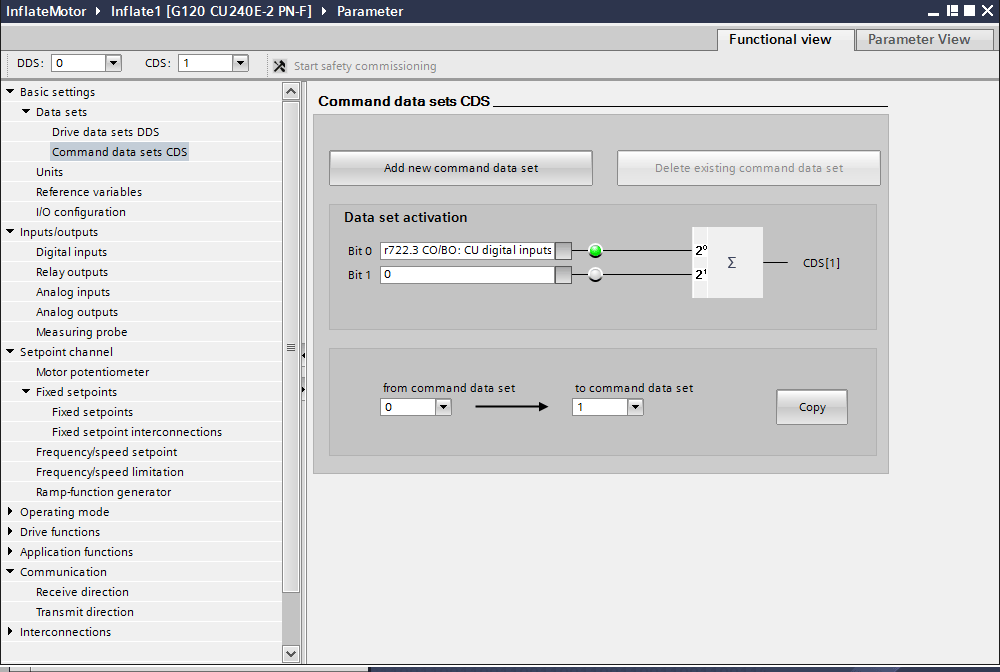The image size is (1000, 672).
Task: Click the scroll-up arrow of navigation tree
Action: (x=291, y=91)
